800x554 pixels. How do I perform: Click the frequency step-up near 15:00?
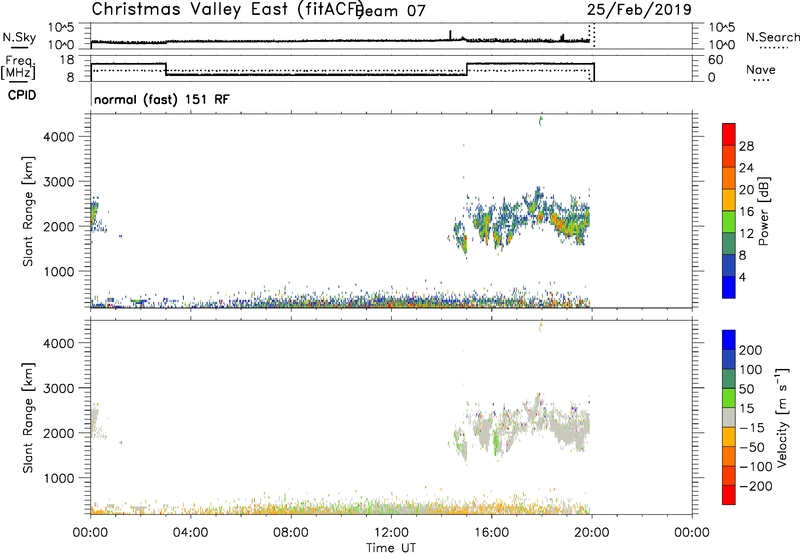coord(467,69)
